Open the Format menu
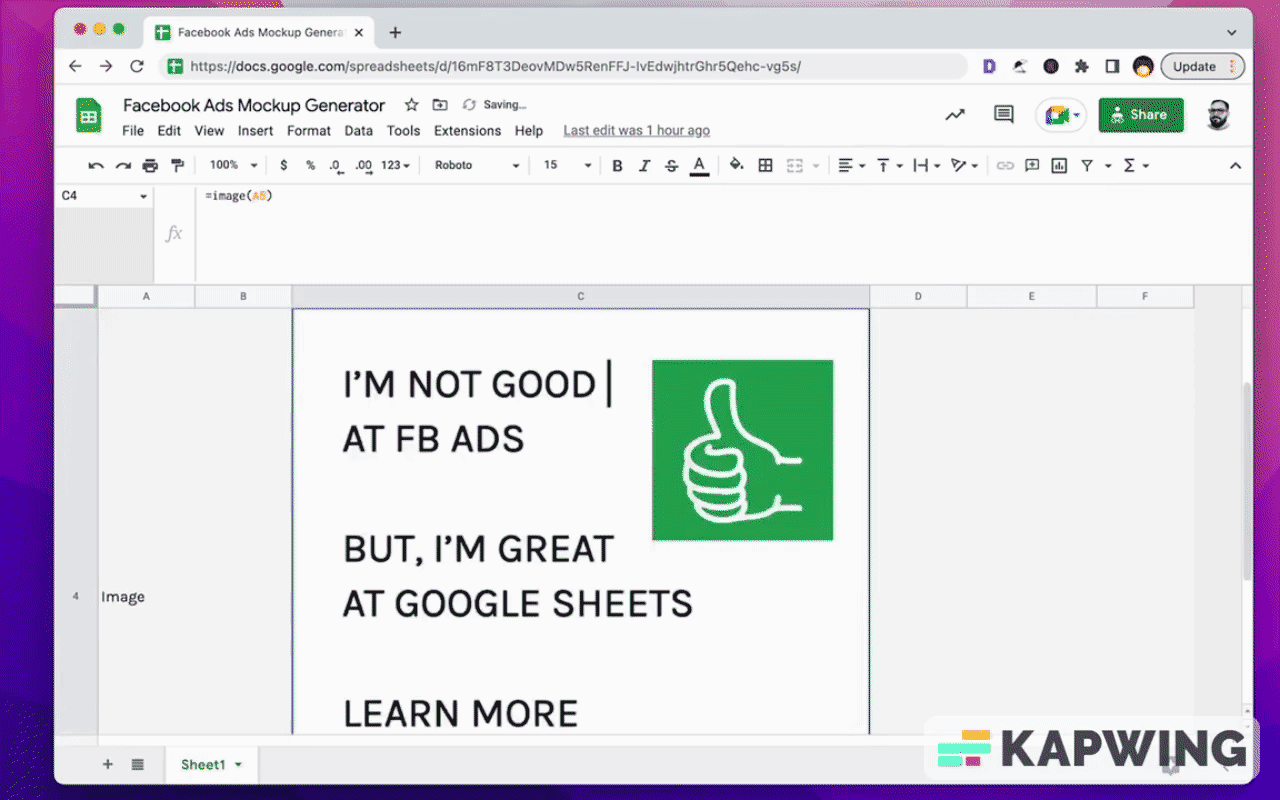Viewport: 1280px width, 800px height. (x=308, y=131)
